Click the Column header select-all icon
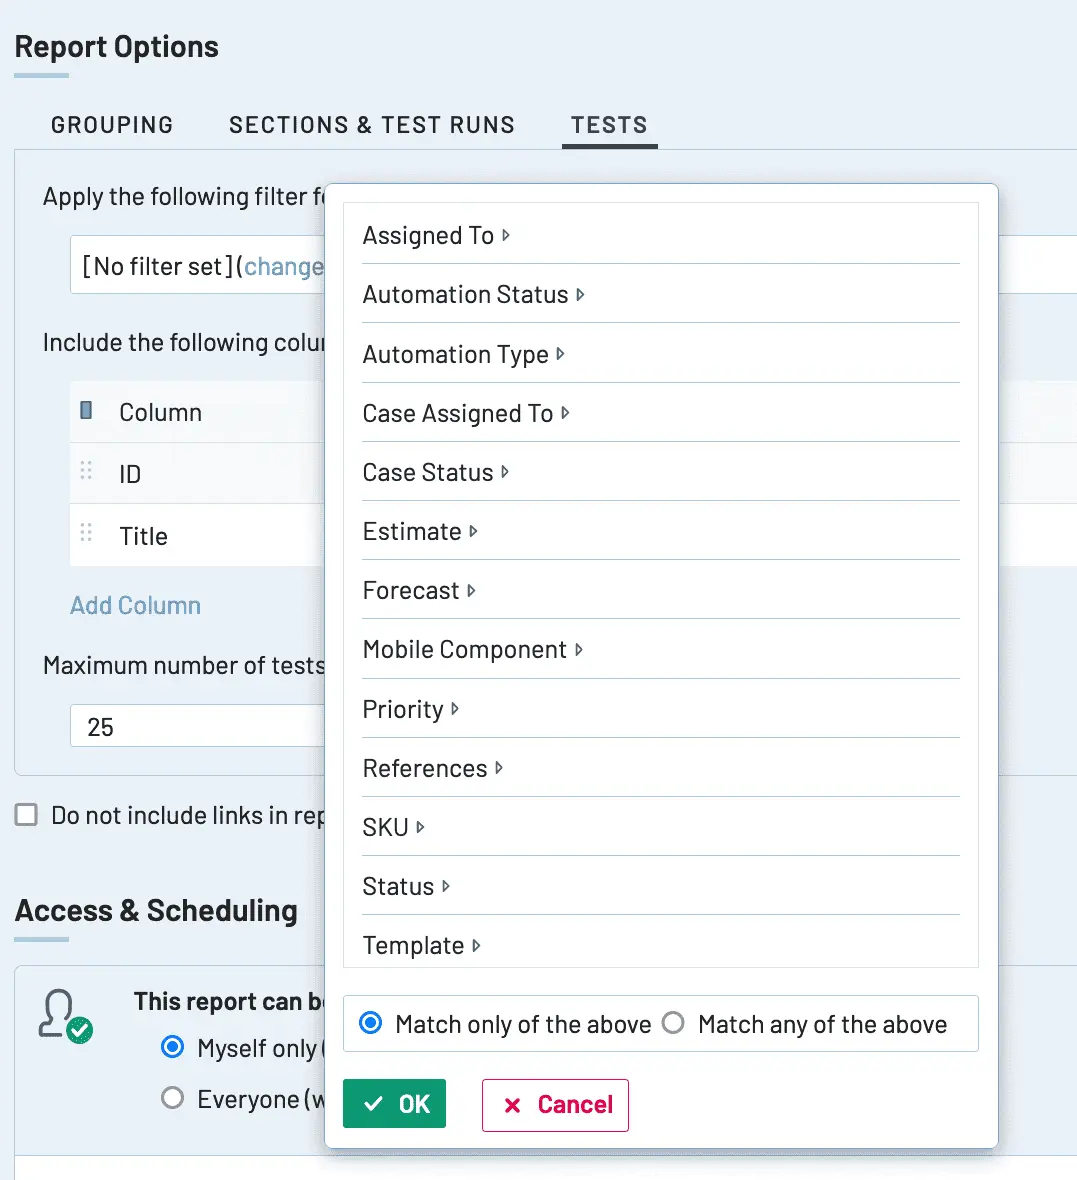 click(87, 410)
